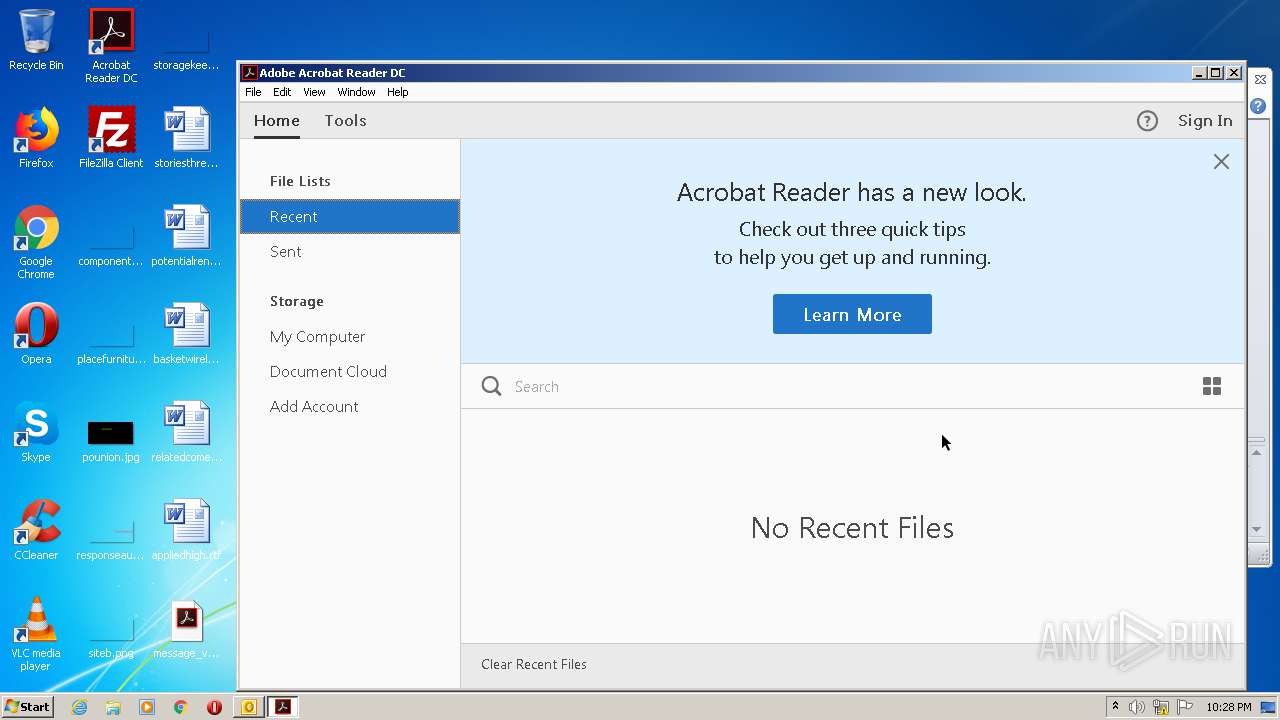Open the Edit menu
Screen dimensions: 1280x720
click(282, 92)
